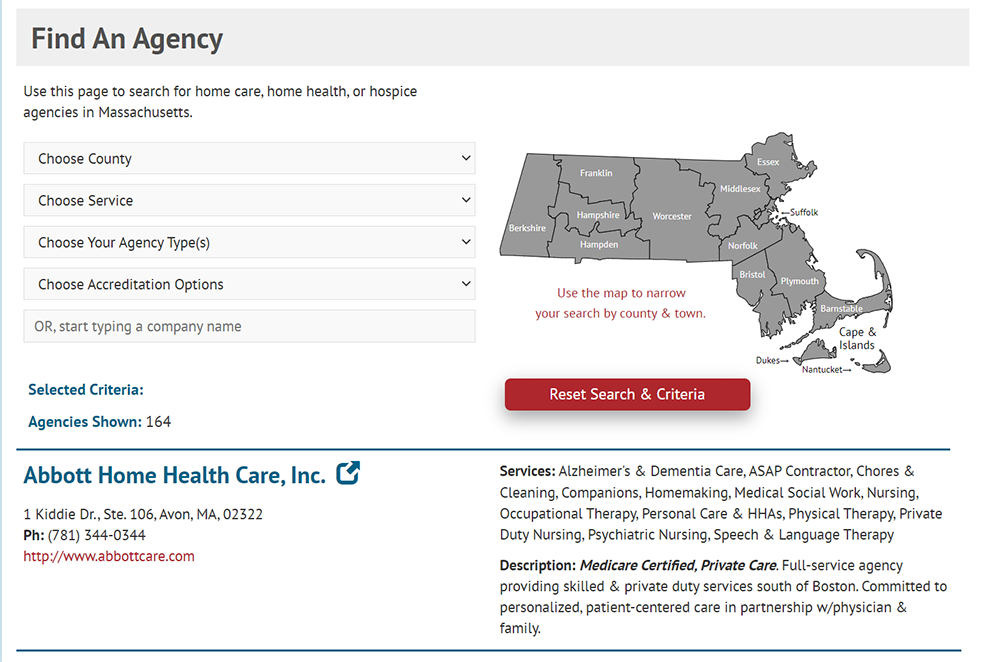
Task: Select Essex county on the map
Action: tap(768, 161)
